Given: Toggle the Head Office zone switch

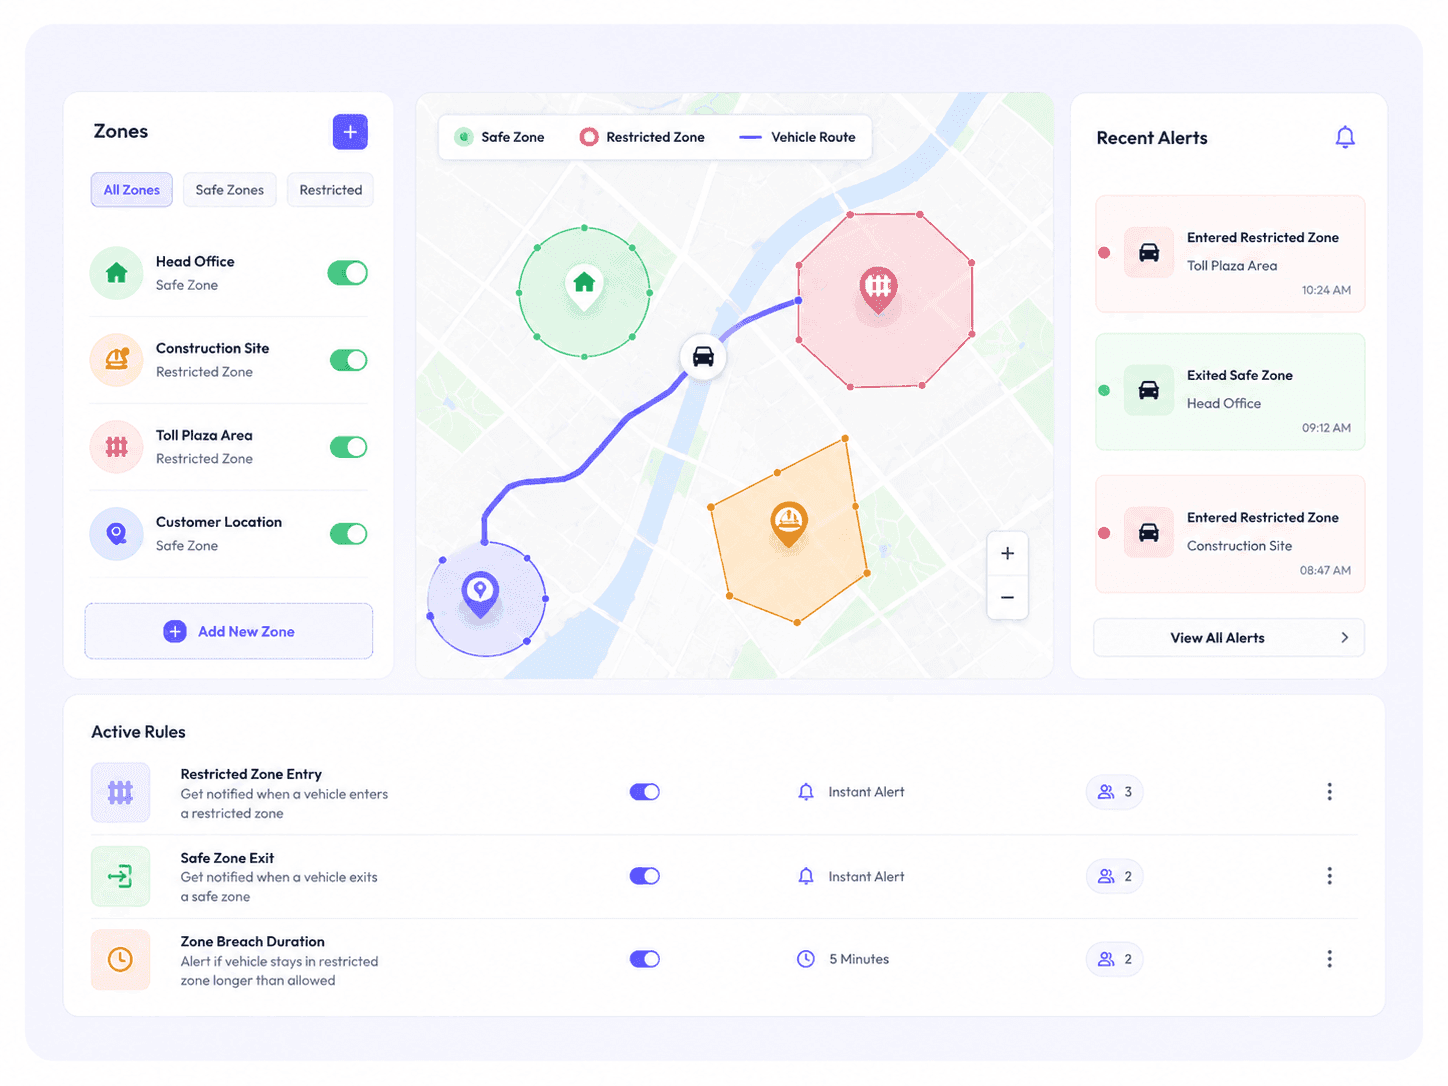Looking at the screenshot, I should pos(348,273).
